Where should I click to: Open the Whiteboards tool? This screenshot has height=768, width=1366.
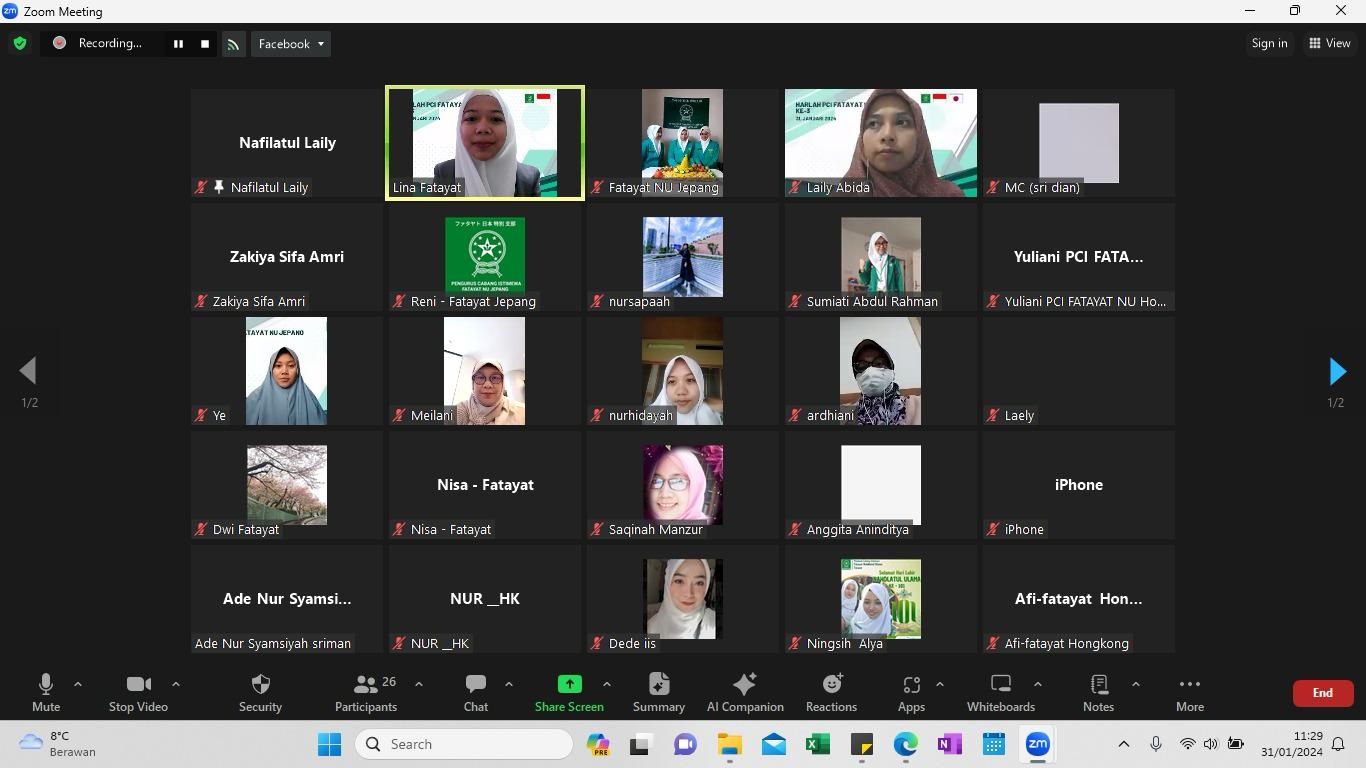(x=1000, y=692)
